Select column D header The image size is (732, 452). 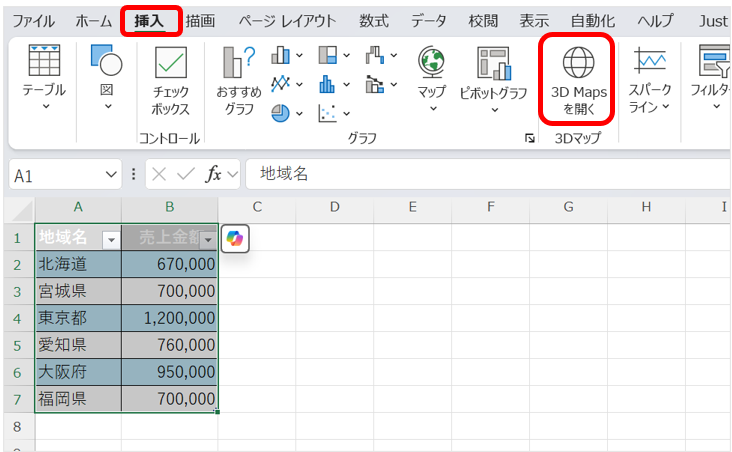point(335,207)
